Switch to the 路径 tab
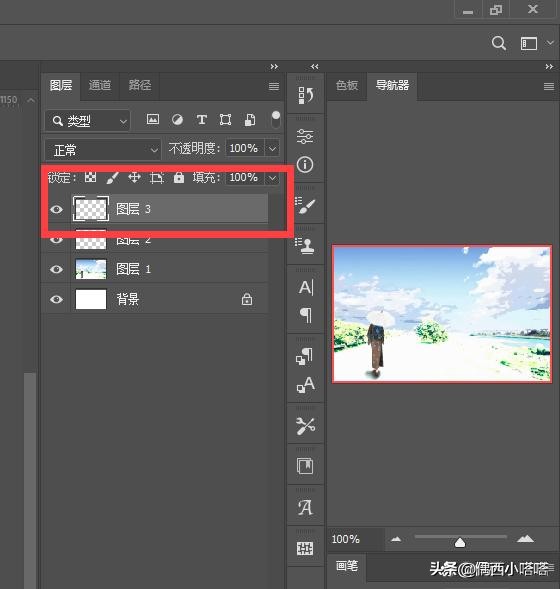Viewport: 560px width, 589px height. 140,86
